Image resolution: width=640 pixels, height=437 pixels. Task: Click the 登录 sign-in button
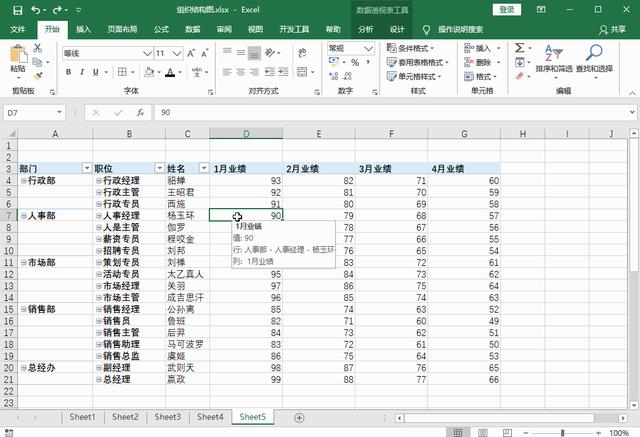point(507,10)
